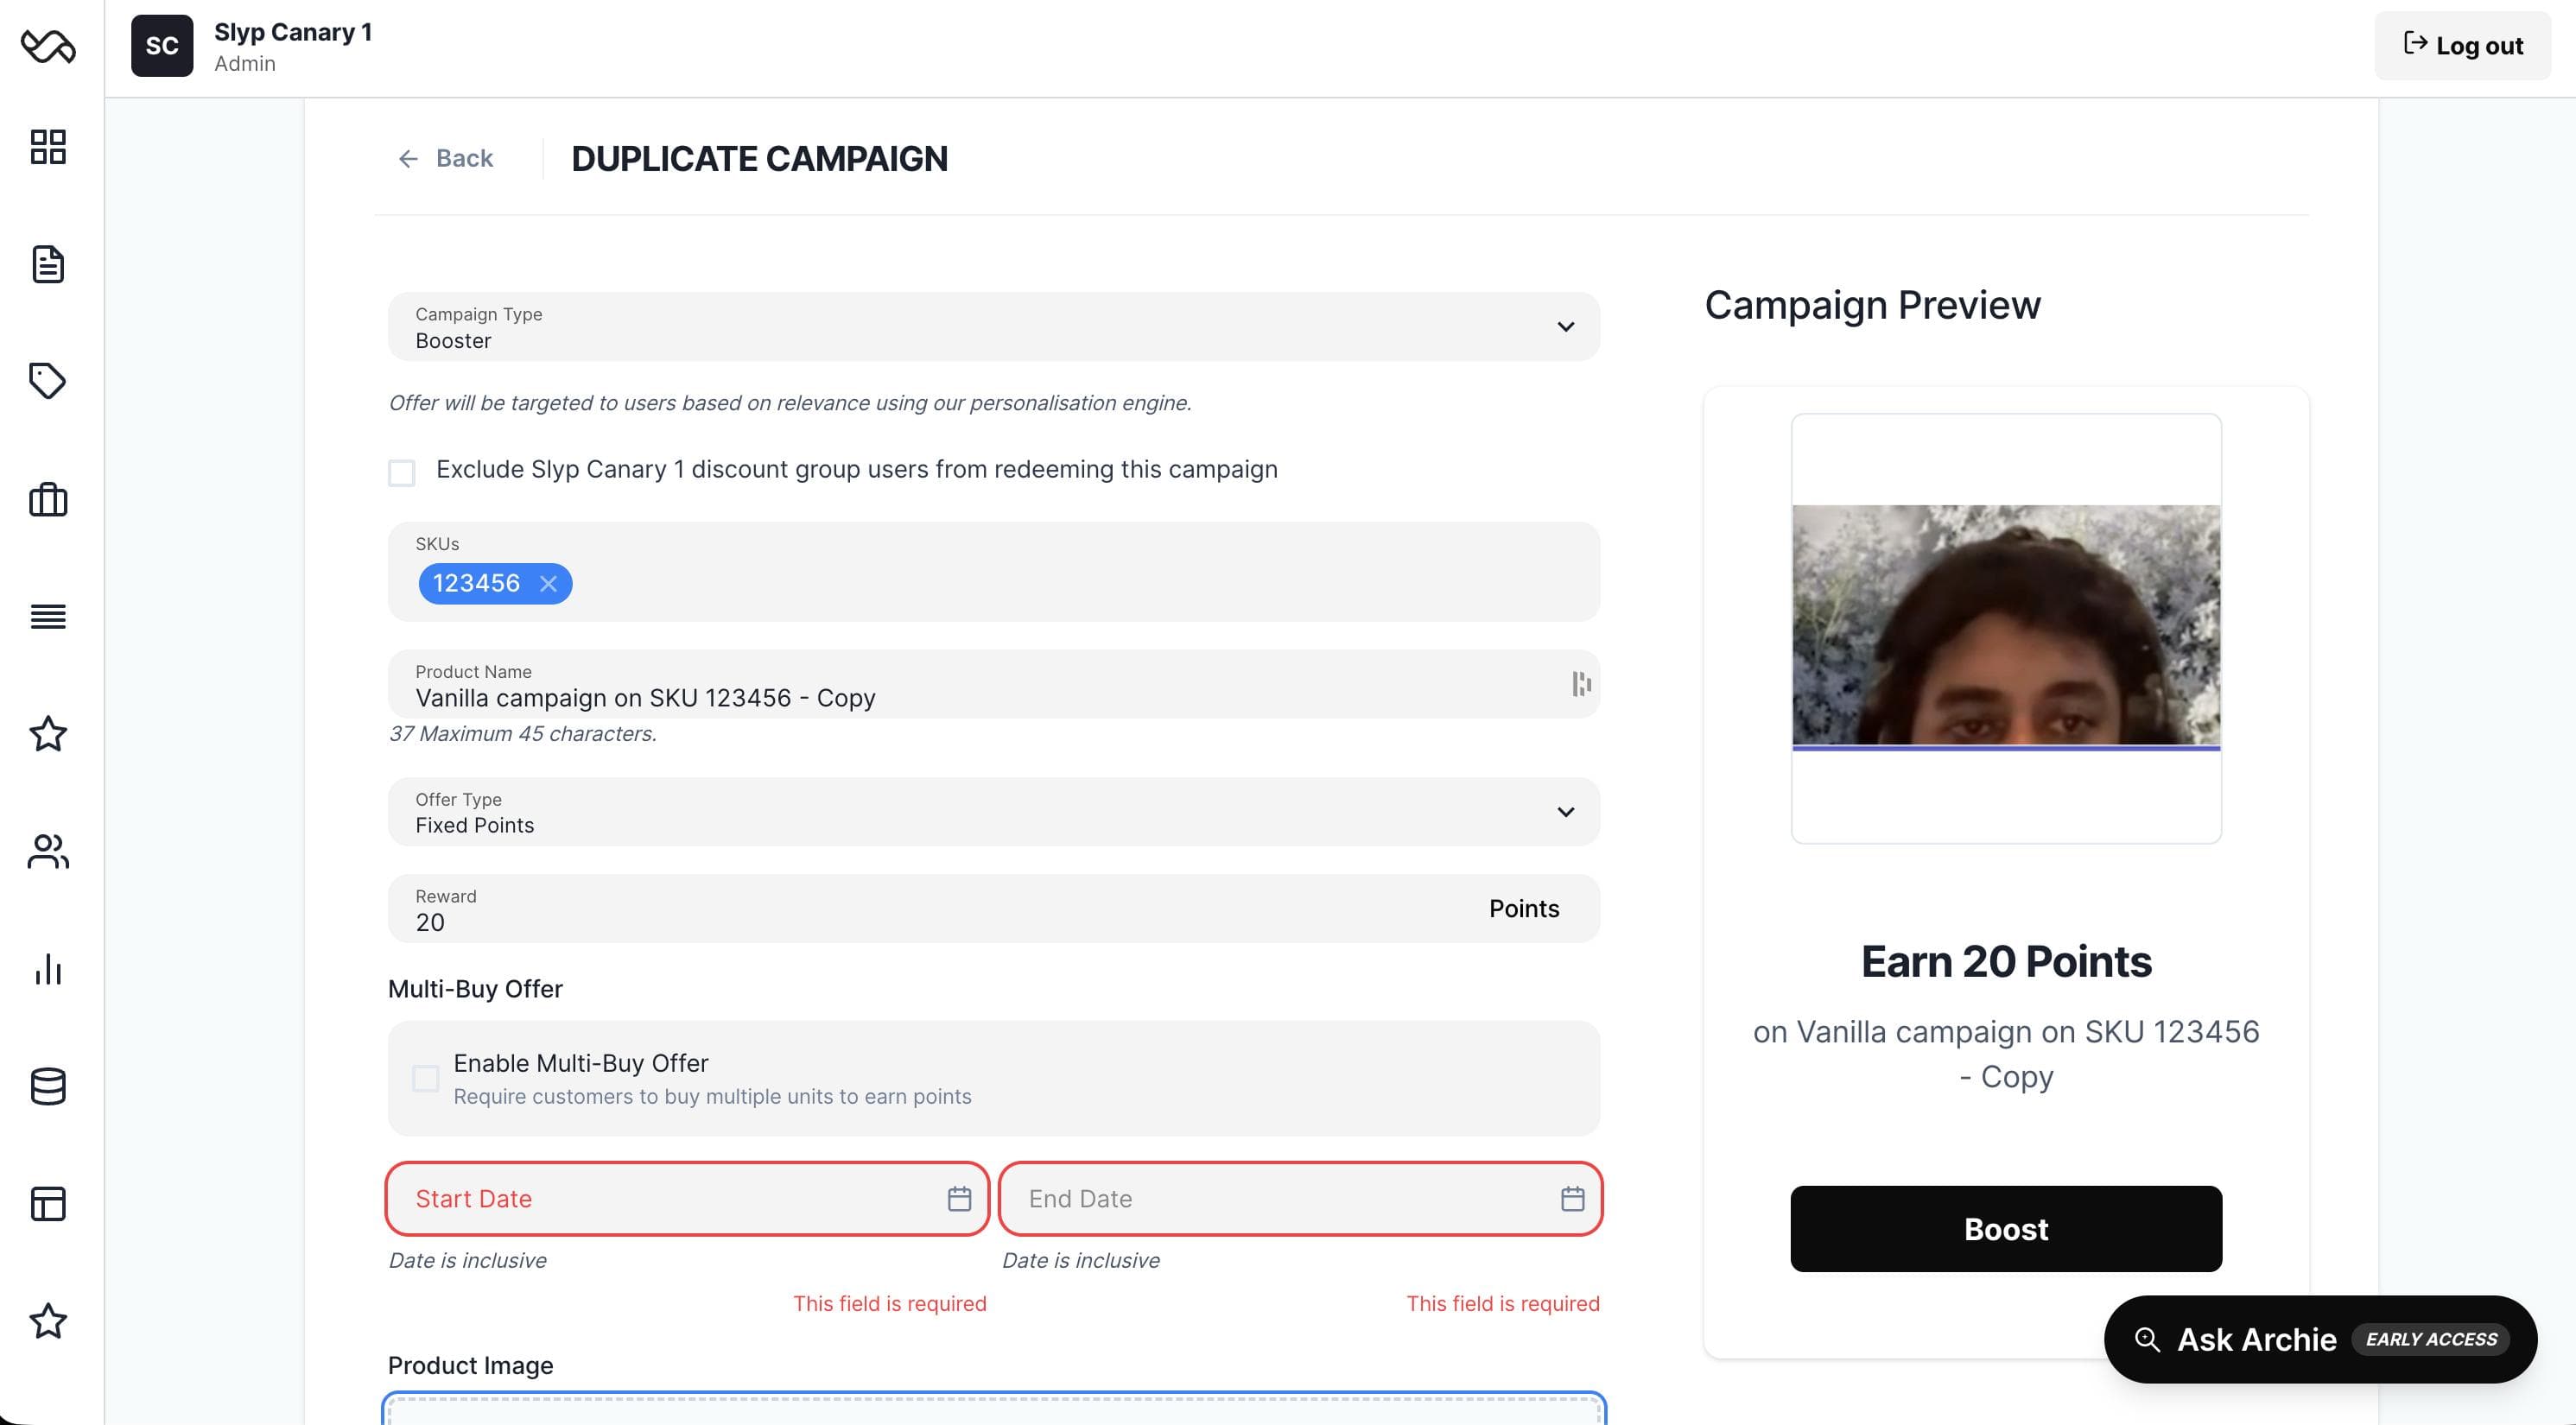Viewport: 2576px width, 1425px height.
Task: Open the briefcase icon in sidebar
Action: click(48, 499)
